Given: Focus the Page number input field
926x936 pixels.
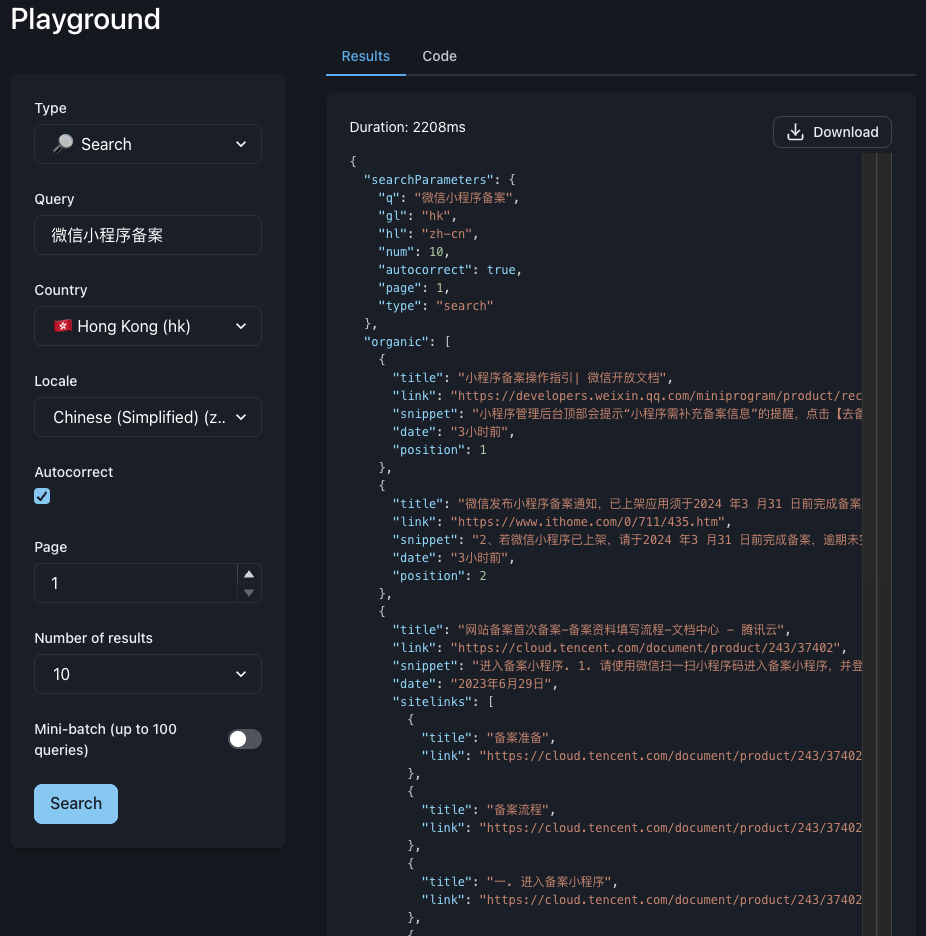Looking at the screenshot, I should pos(135,583).
